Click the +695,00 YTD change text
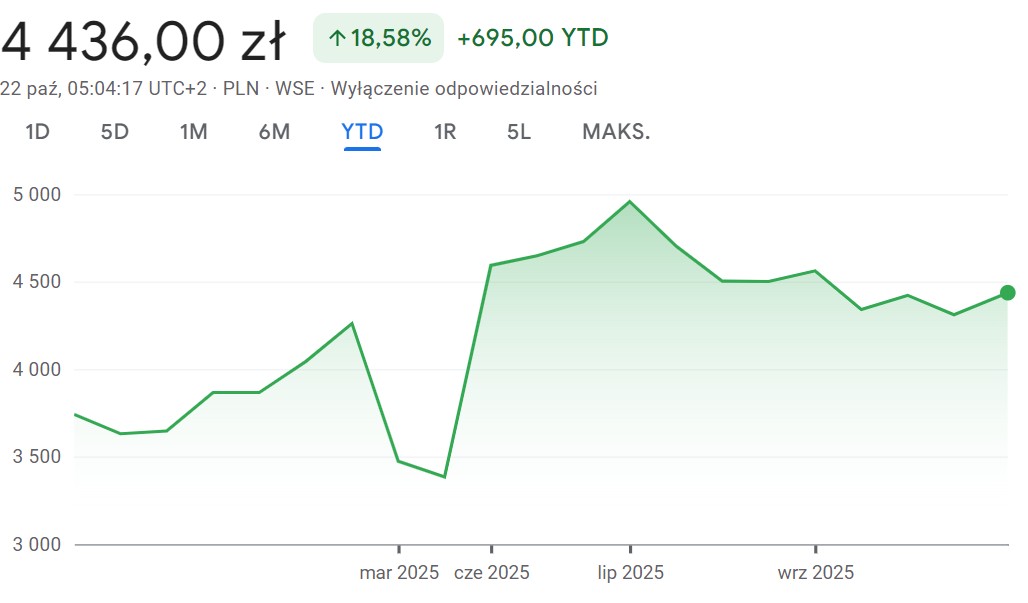The image size is (1028, 603). (533, 39)
